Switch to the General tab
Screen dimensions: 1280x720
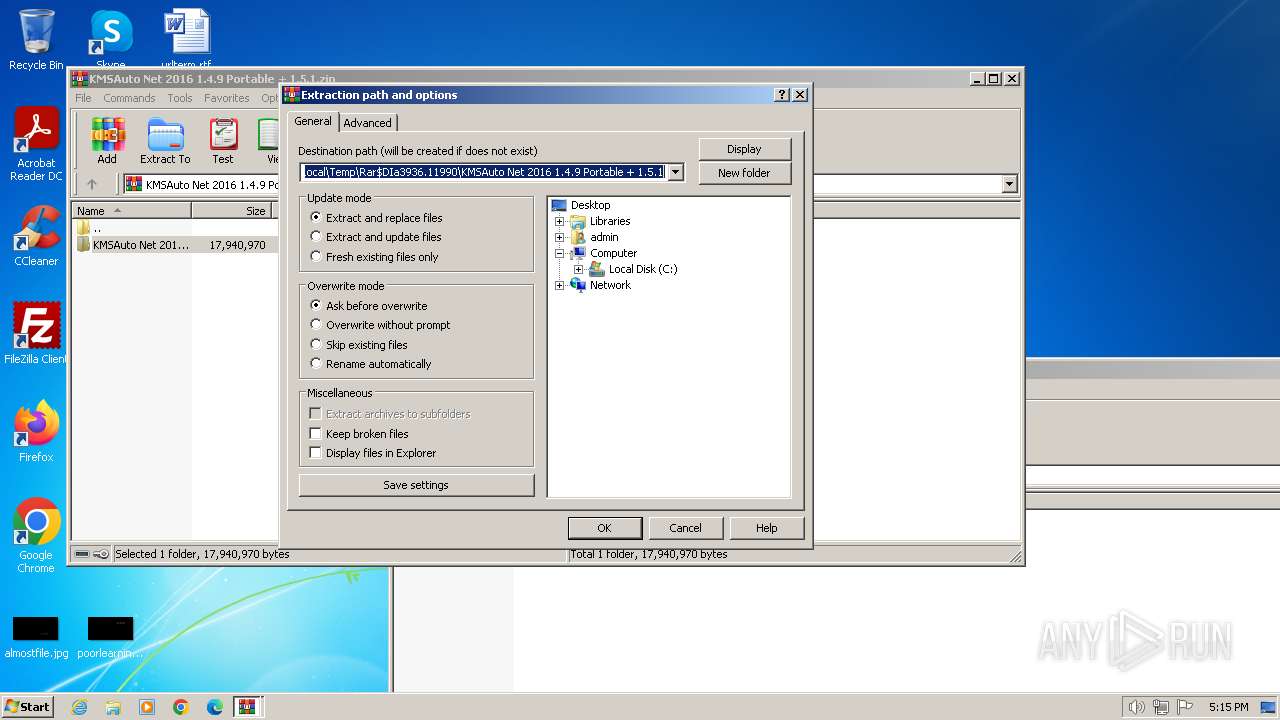(x=312, y=121)
